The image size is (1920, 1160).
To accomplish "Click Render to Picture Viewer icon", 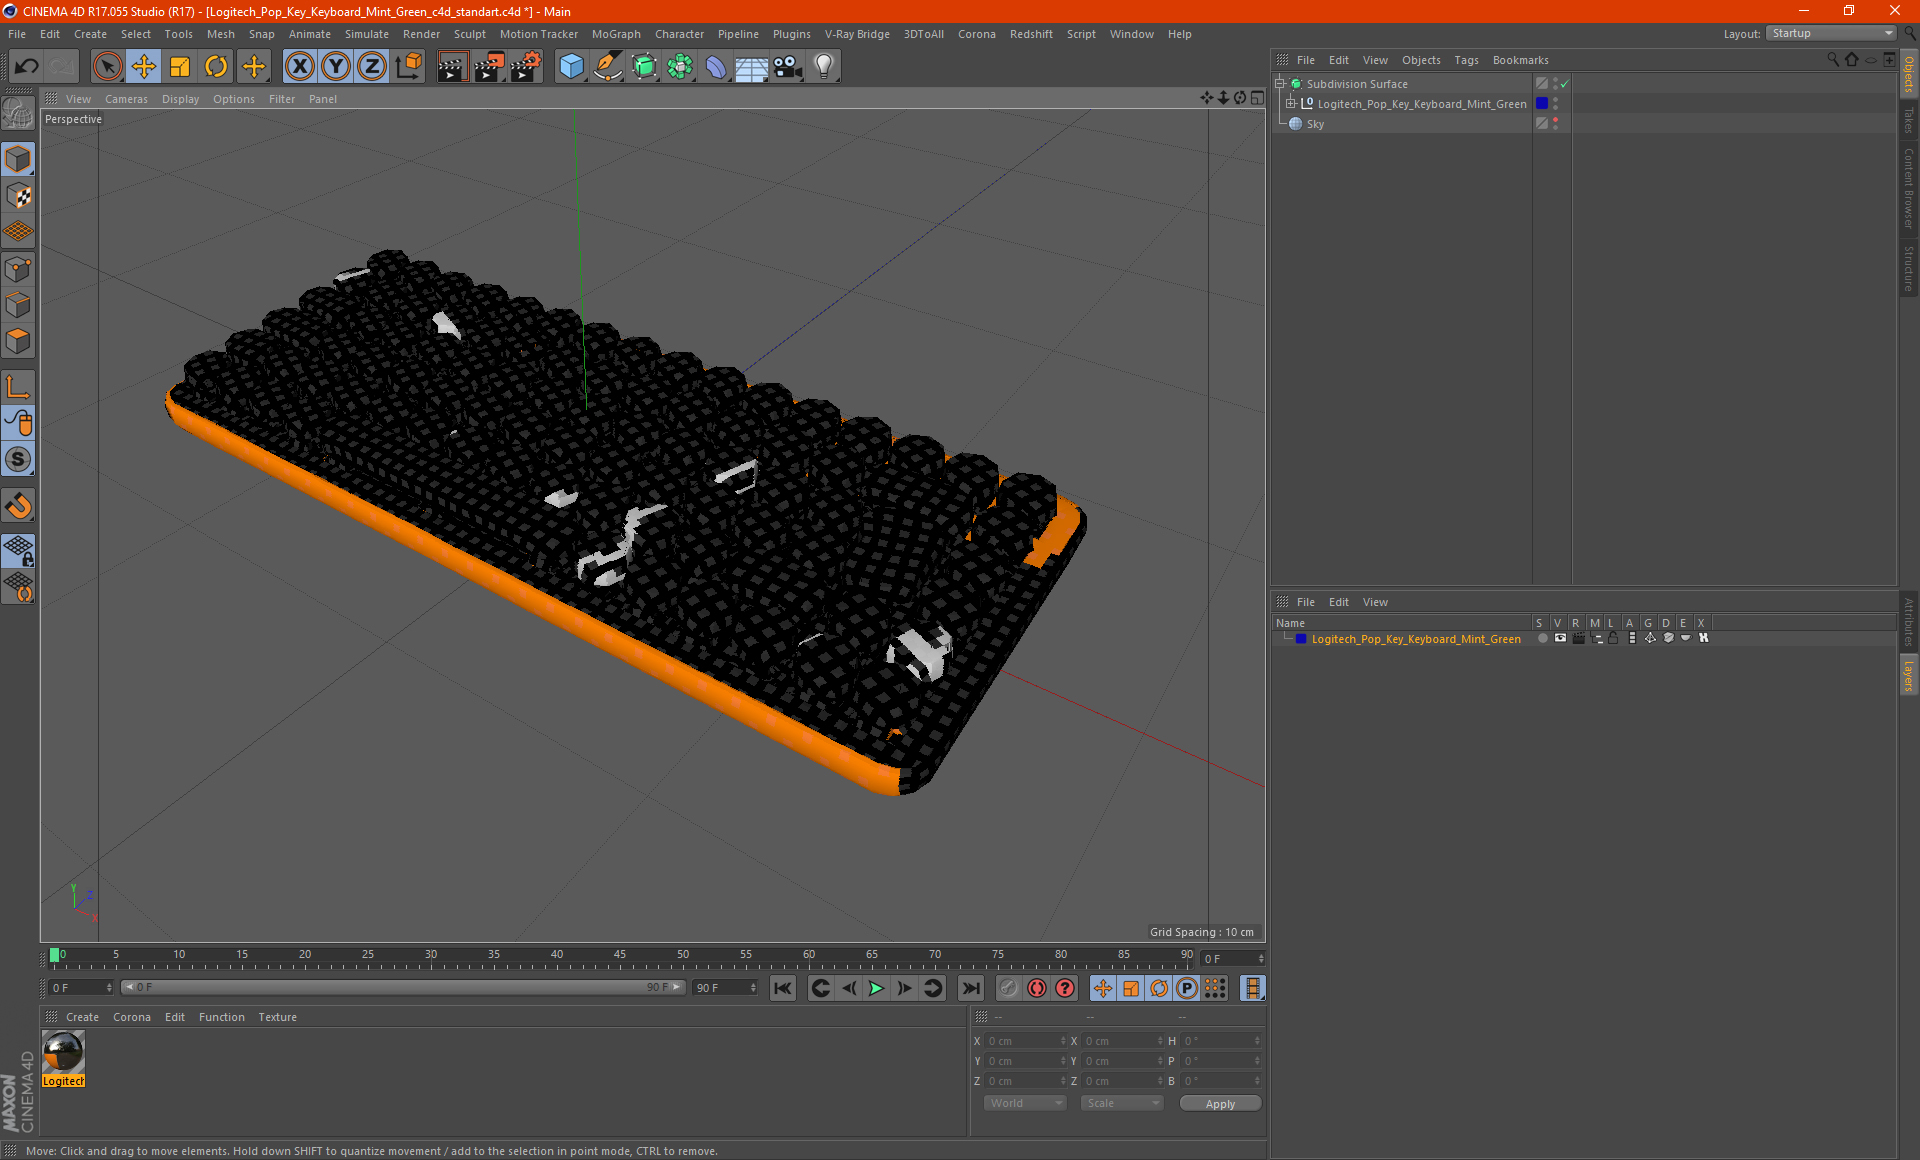I will [489, 67].
